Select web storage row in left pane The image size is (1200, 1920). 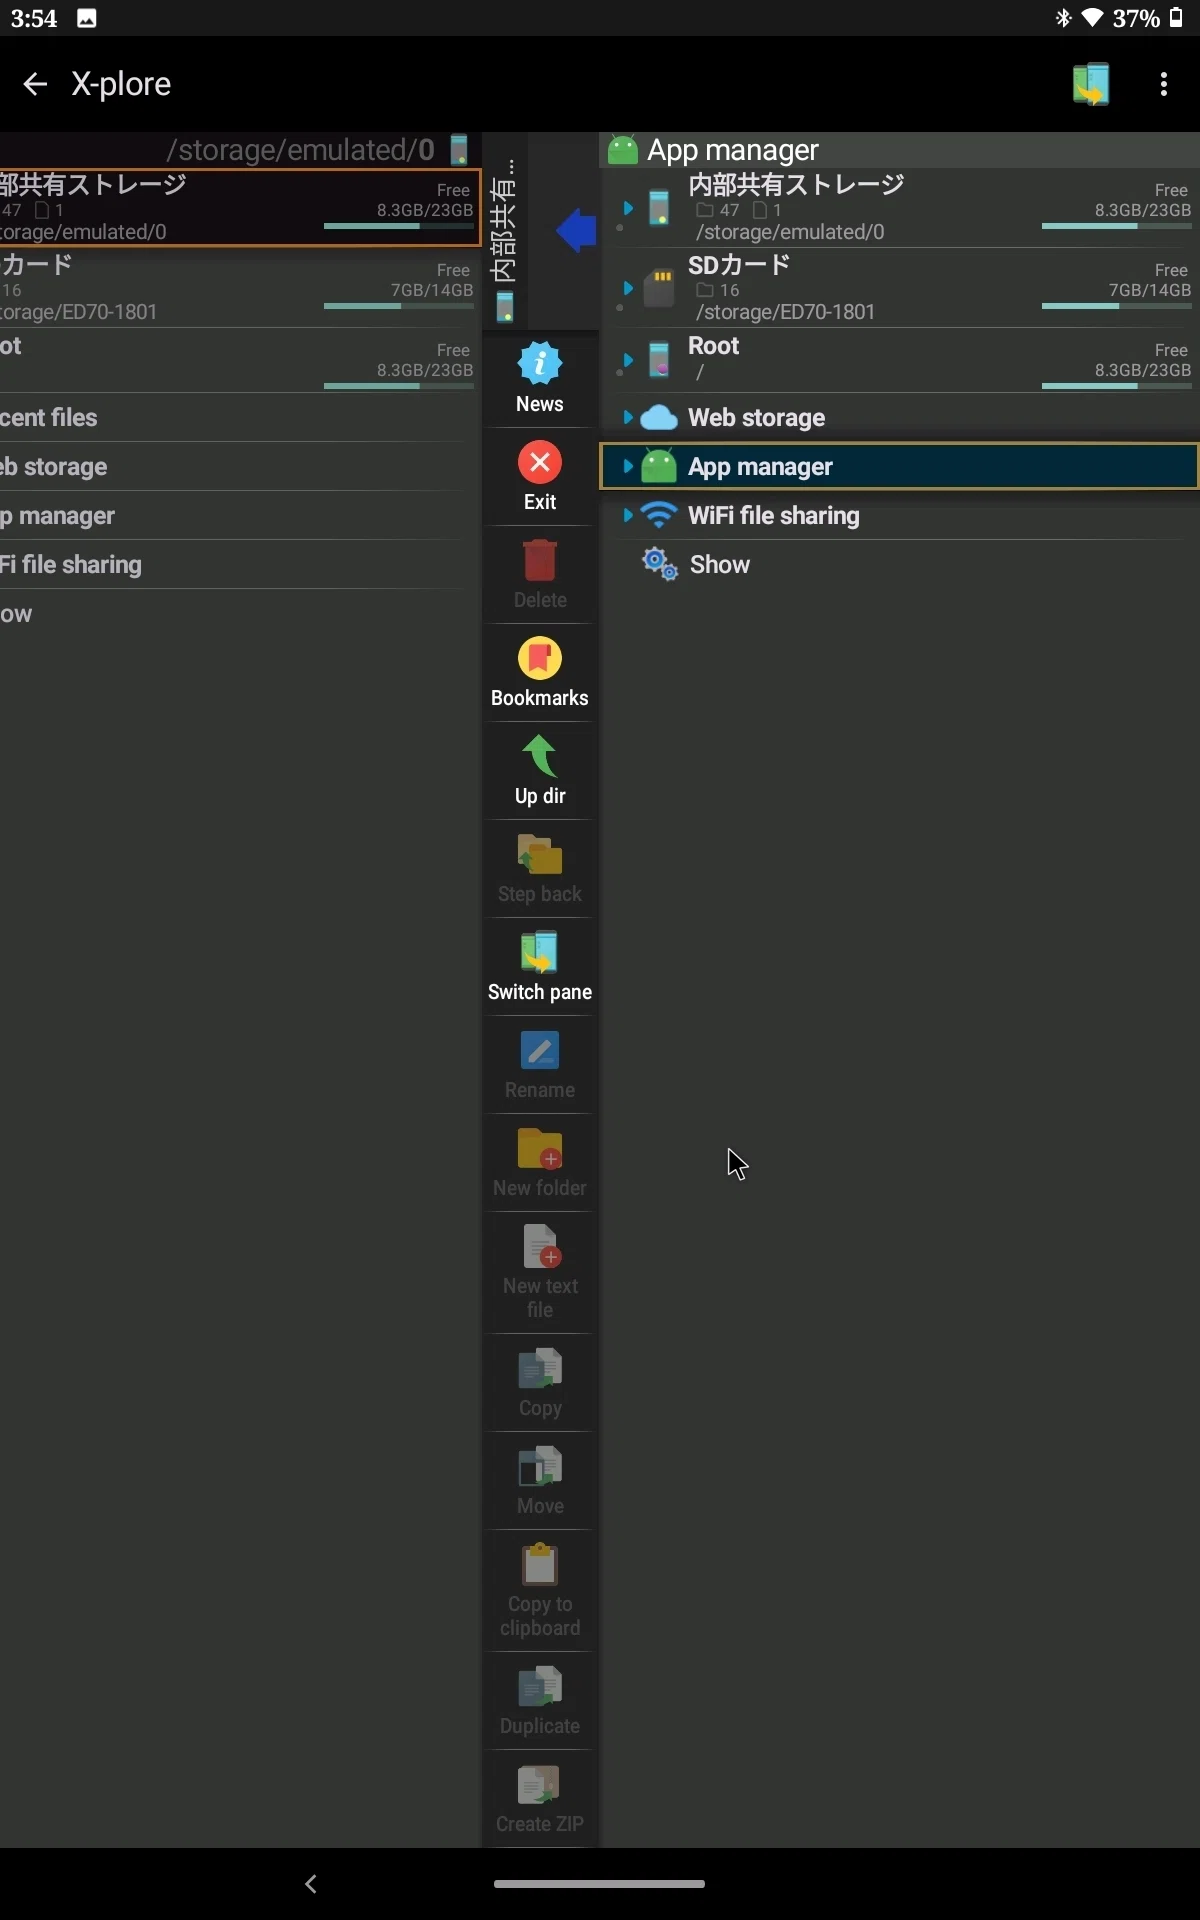(240, 466)
